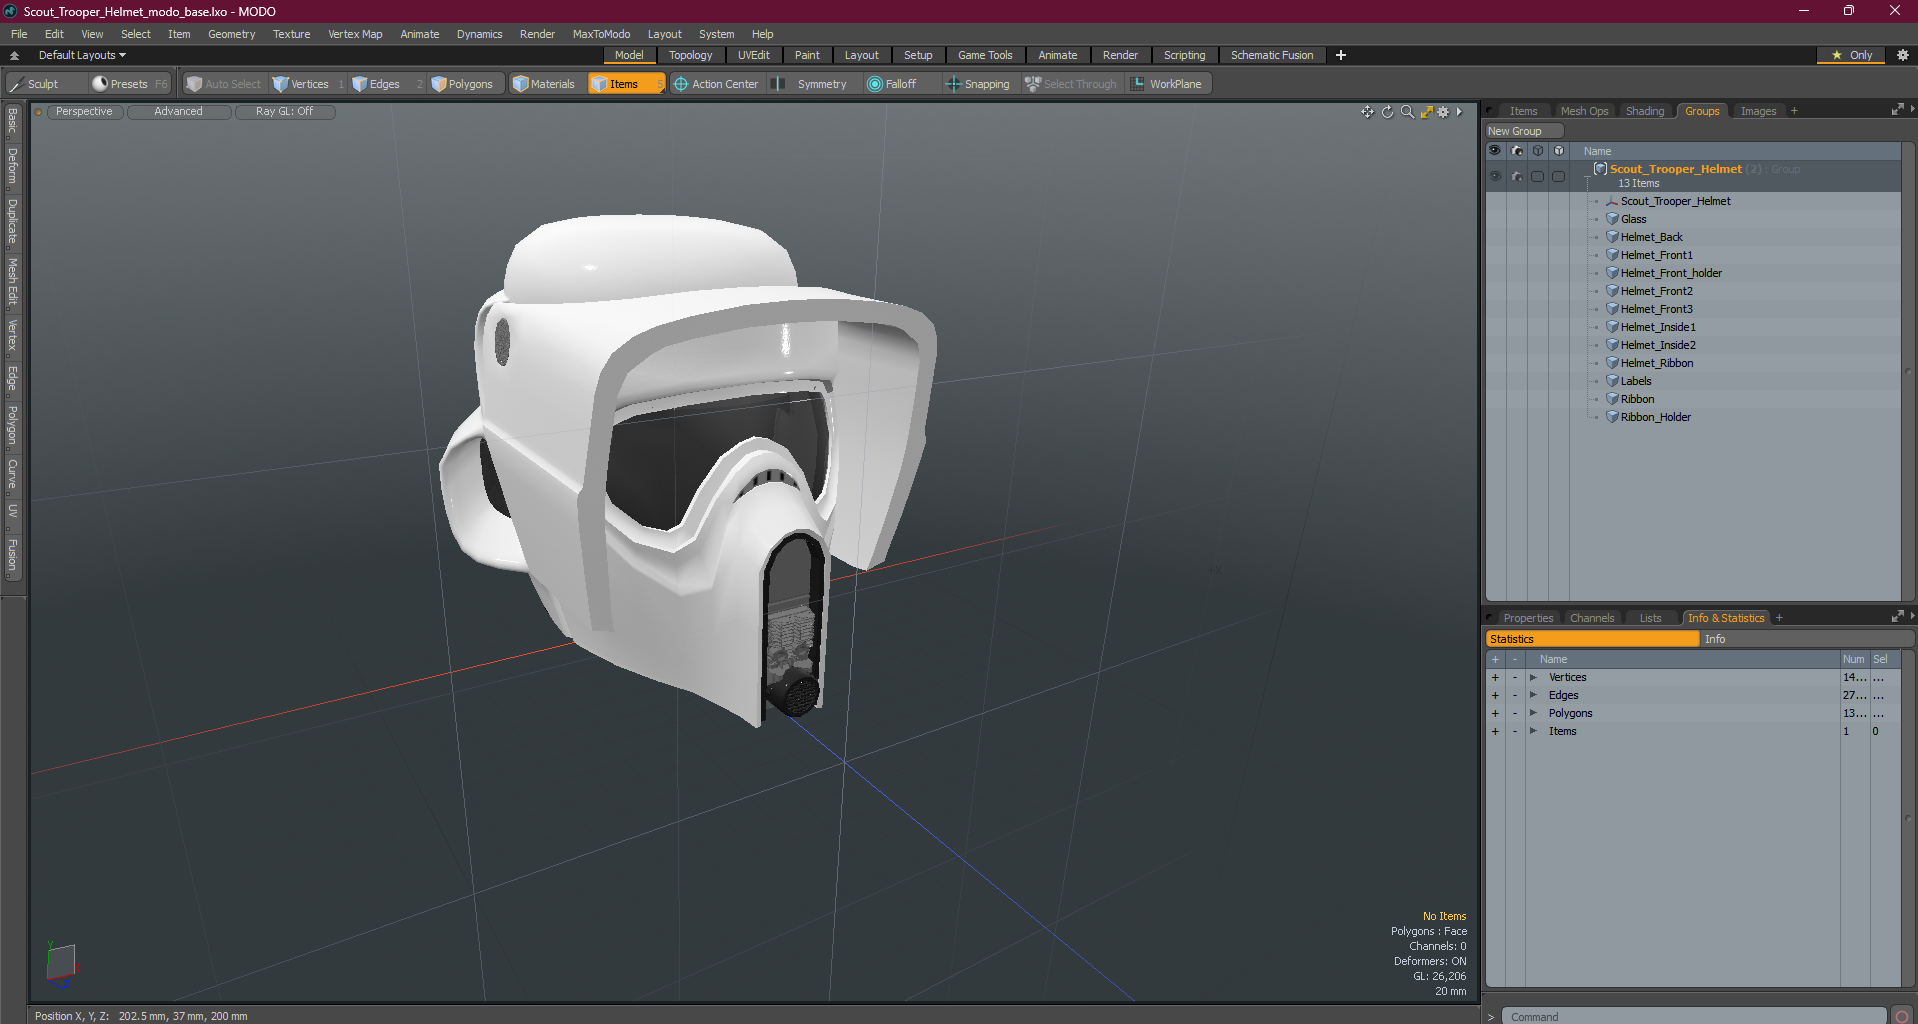The width and height of the screenshot is (1918, 1024).
Task: Open the Vertex Map menu
Action: point(355,34)
